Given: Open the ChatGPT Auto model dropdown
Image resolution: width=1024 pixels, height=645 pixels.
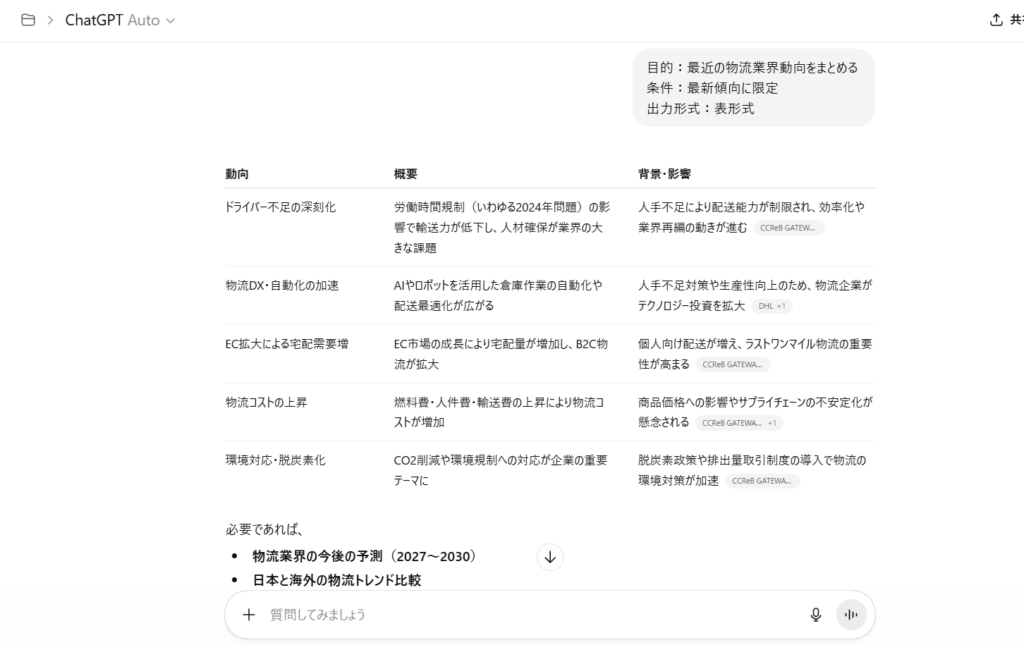Looking at the screenshot, I should pyautogui.click(x=120, y=20).
